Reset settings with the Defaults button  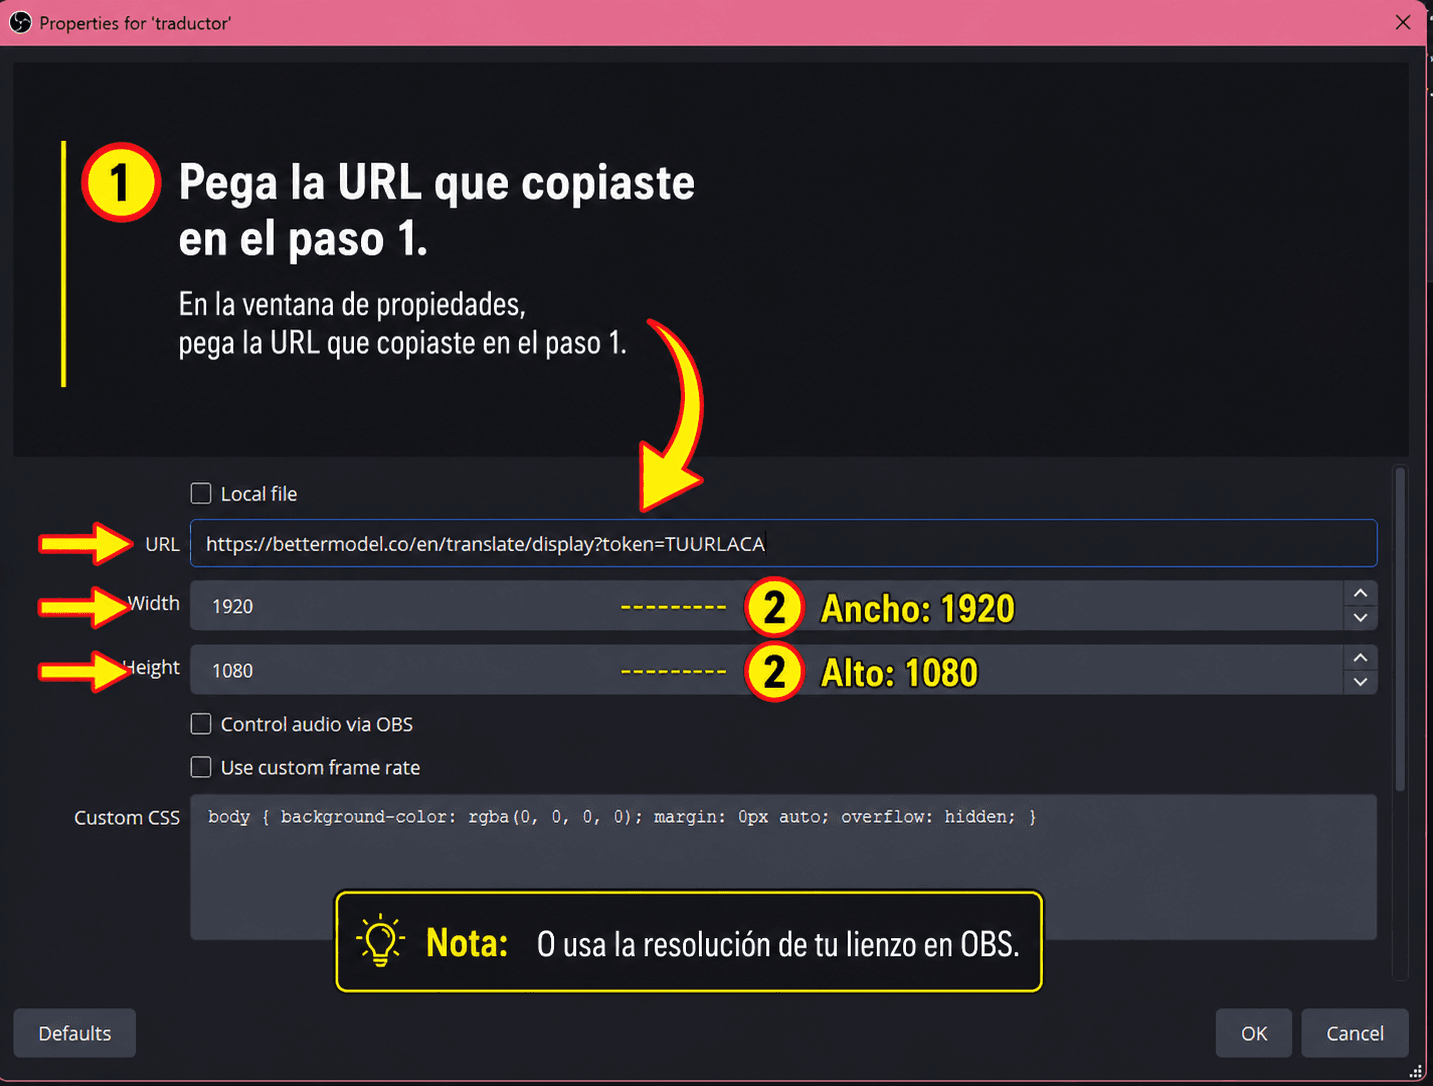75,1033
